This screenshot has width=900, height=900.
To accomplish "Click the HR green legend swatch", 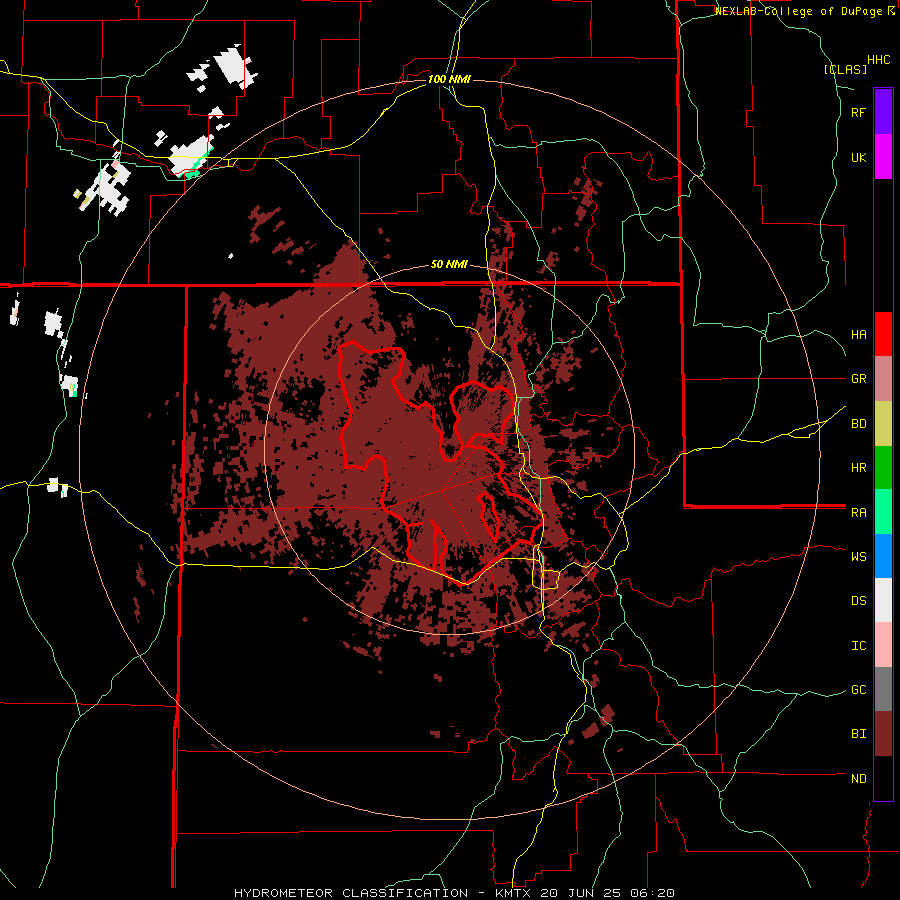I will (883, 468).
